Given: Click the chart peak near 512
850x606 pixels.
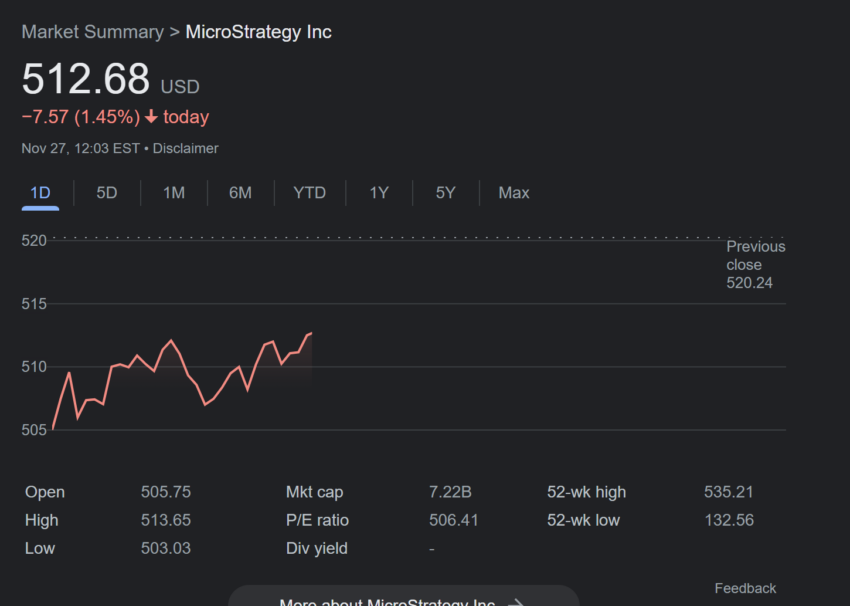Looking at the screenshot, I should 171,340.
